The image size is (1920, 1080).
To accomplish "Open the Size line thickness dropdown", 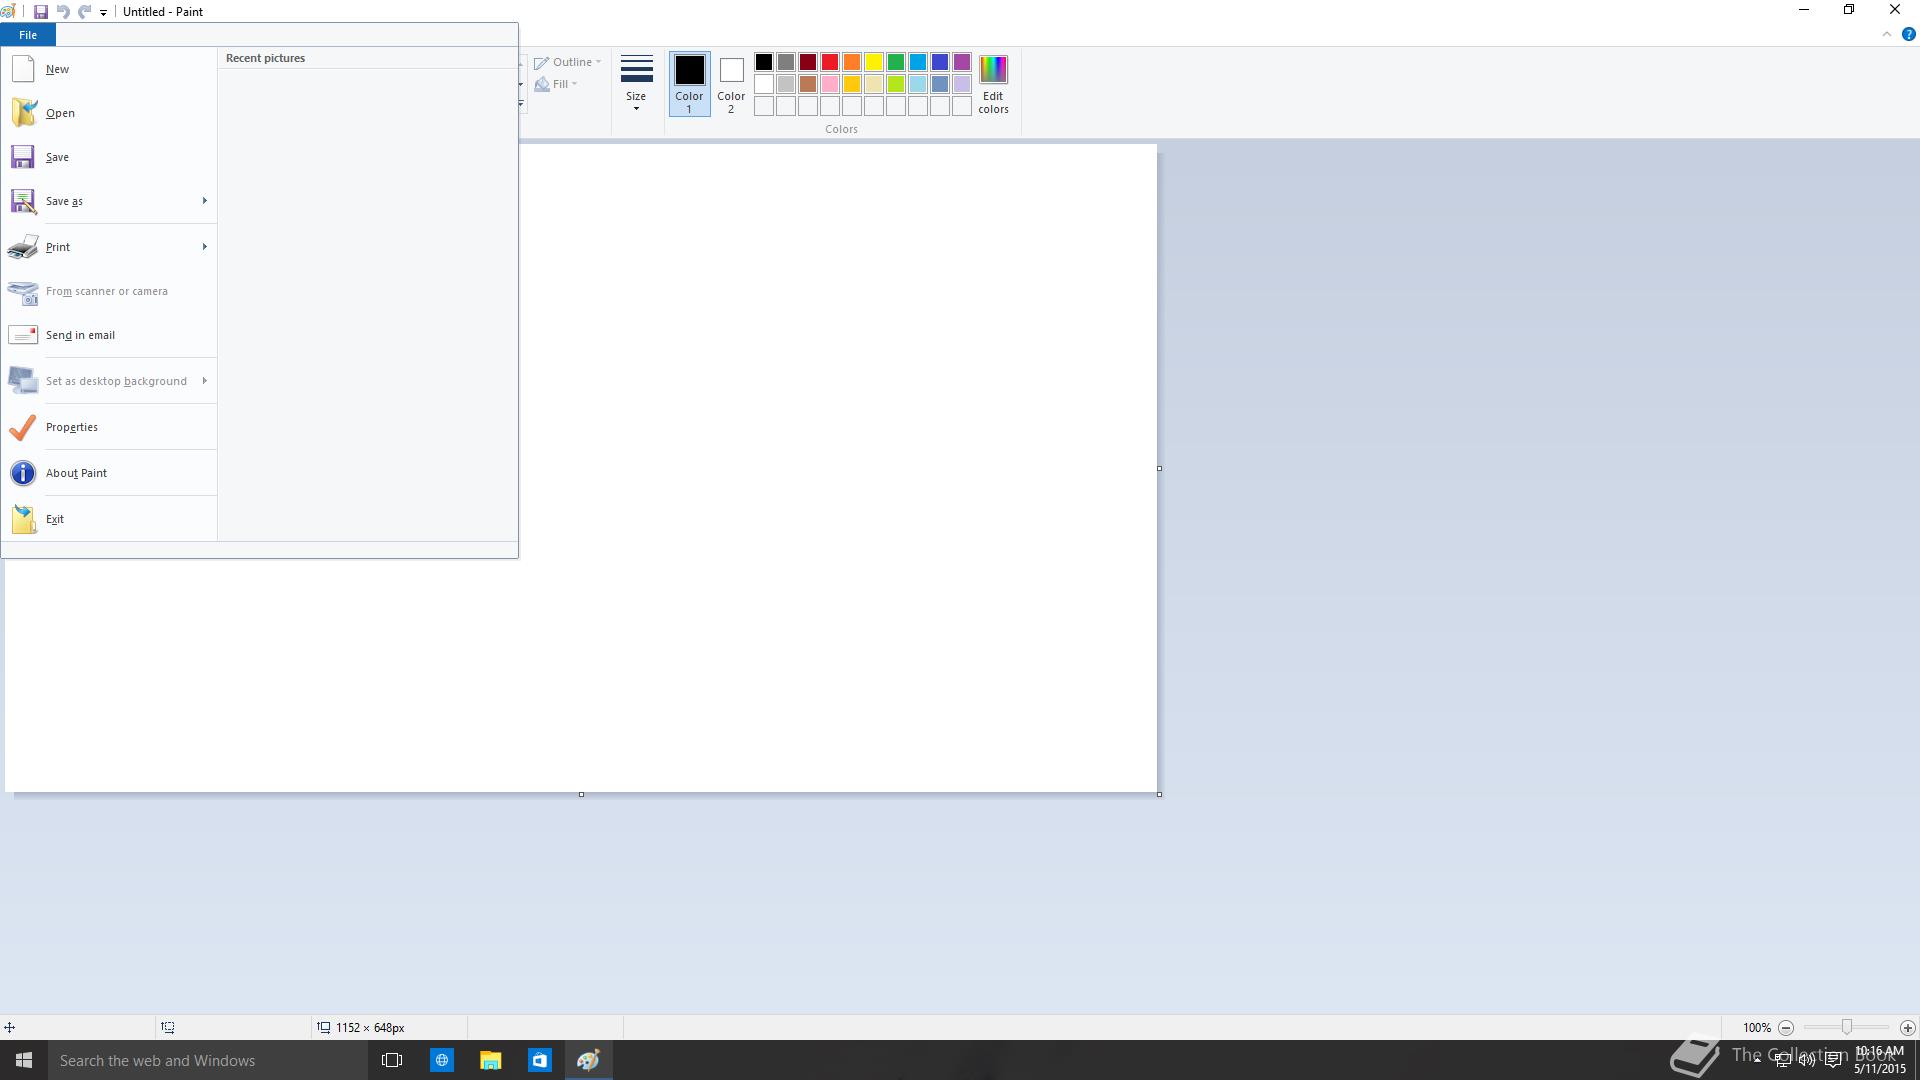I will (x=636, y=83).
